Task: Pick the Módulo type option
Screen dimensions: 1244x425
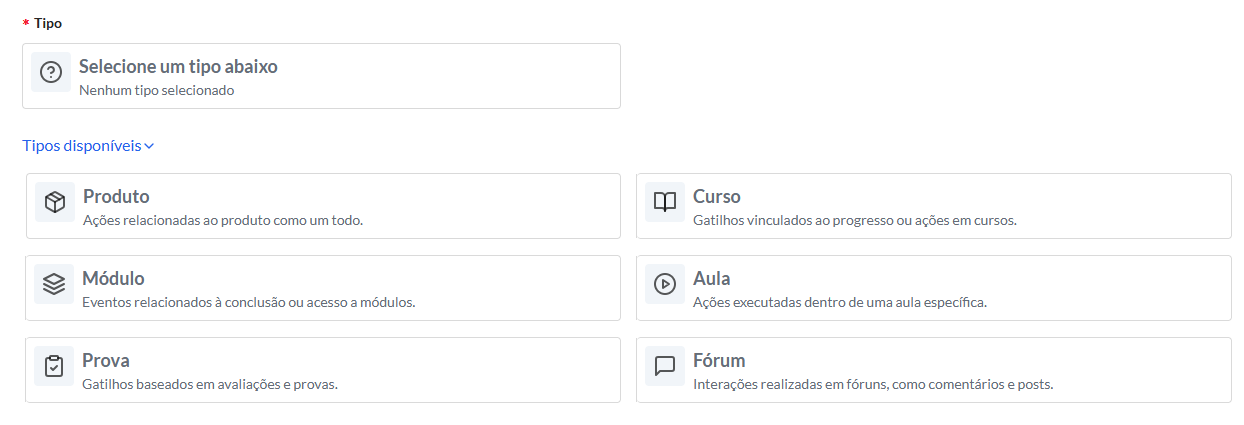Action: 323,288
